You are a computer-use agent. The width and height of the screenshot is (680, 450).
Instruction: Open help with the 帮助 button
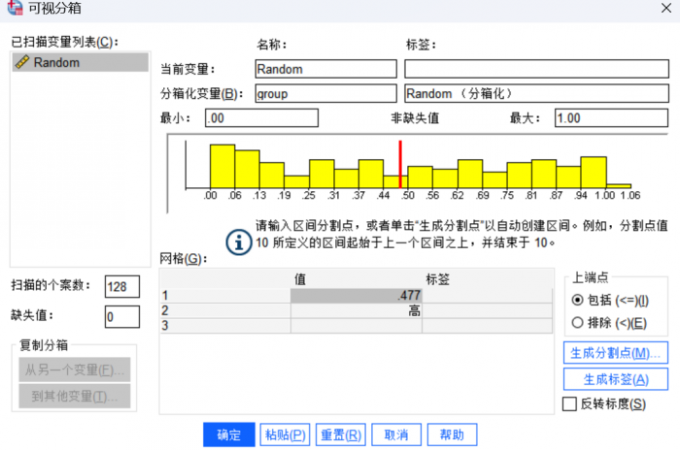coord(452,434)
